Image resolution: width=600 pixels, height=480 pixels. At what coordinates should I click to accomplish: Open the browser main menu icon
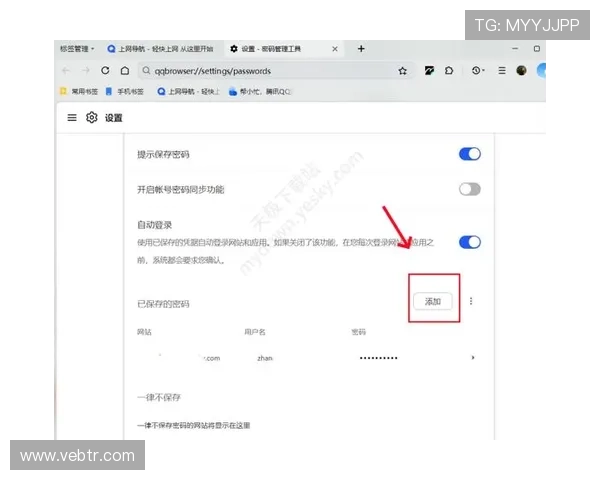coord(502,71)
